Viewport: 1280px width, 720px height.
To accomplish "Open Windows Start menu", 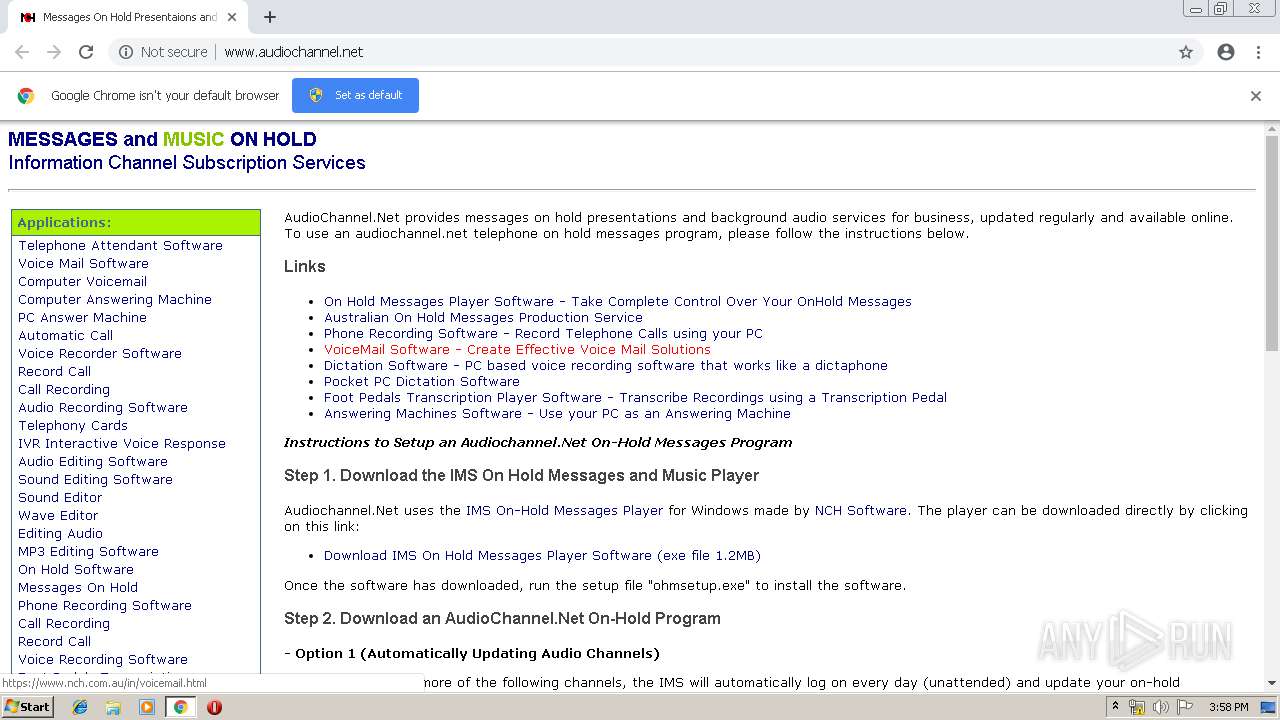I will tap(27, 707).
